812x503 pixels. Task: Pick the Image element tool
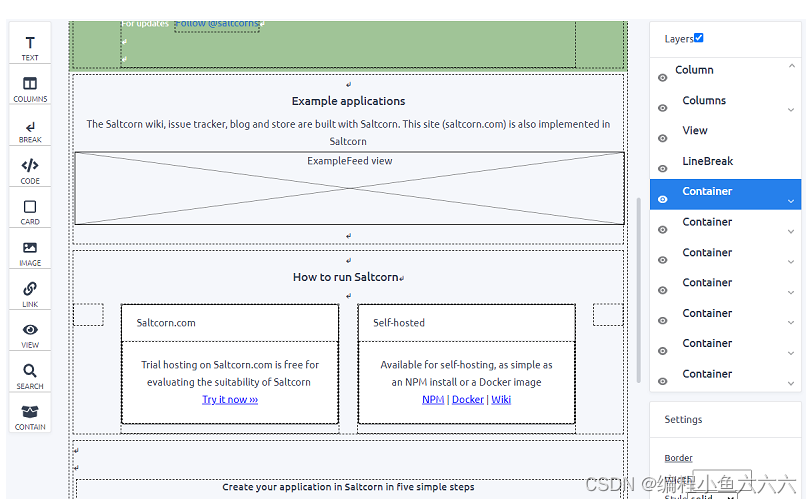[30, 253]
